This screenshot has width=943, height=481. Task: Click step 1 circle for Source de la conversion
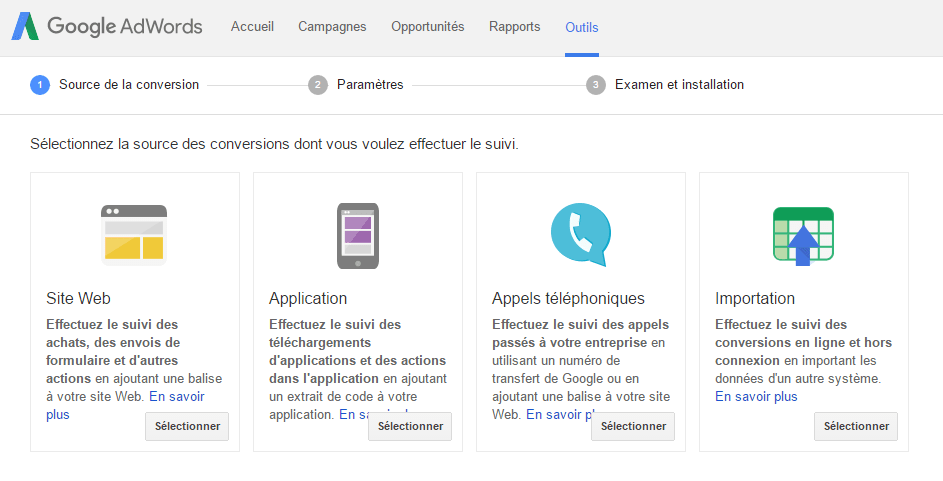(x=40, y=85)
